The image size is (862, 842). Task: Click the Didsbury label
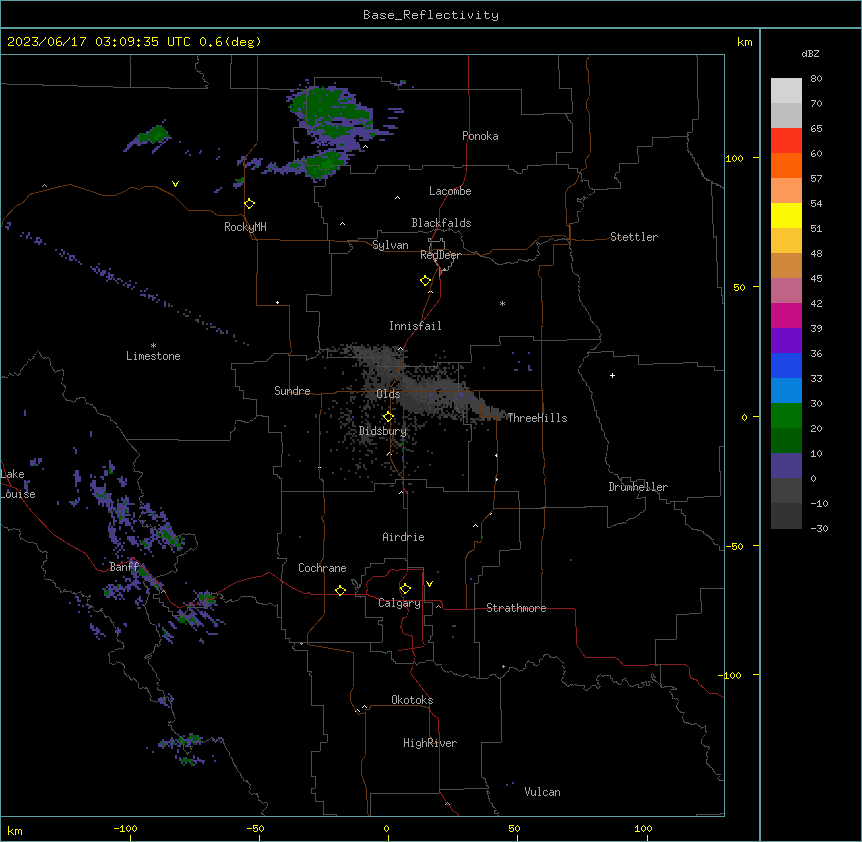tap(383, 431)
